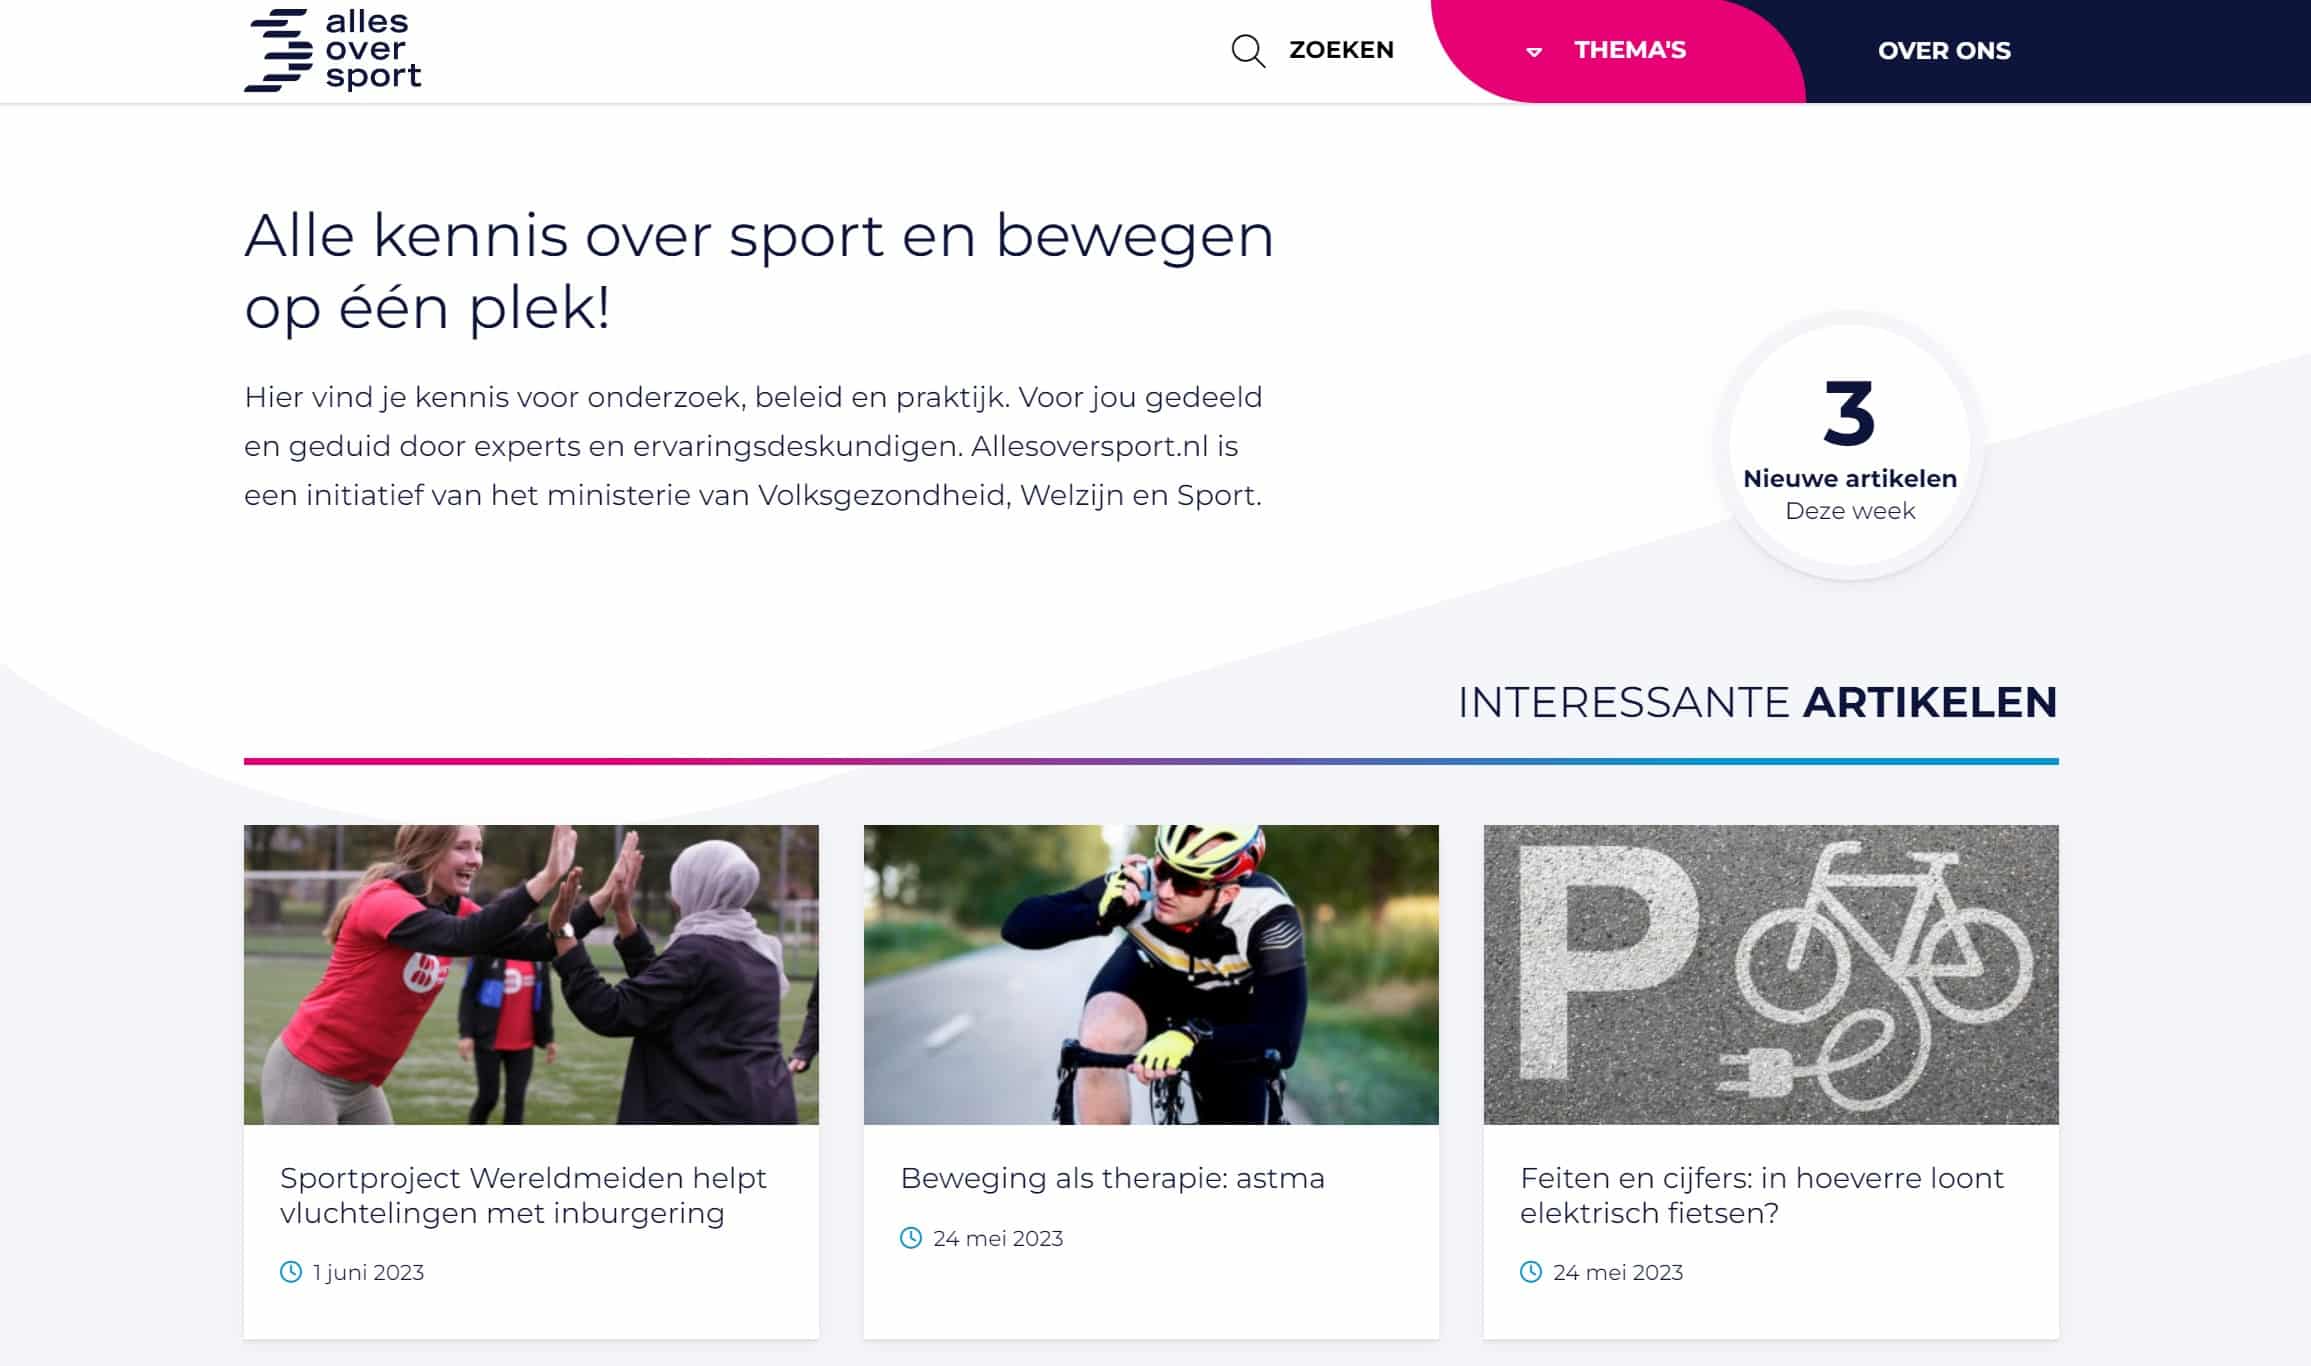
Task: Click the 1 juni 2023 date
Action: point(368,1272)
